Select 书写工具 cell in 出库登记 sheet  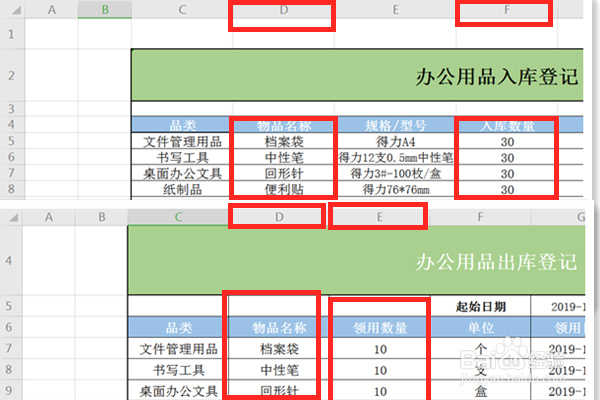pos(178,370)
